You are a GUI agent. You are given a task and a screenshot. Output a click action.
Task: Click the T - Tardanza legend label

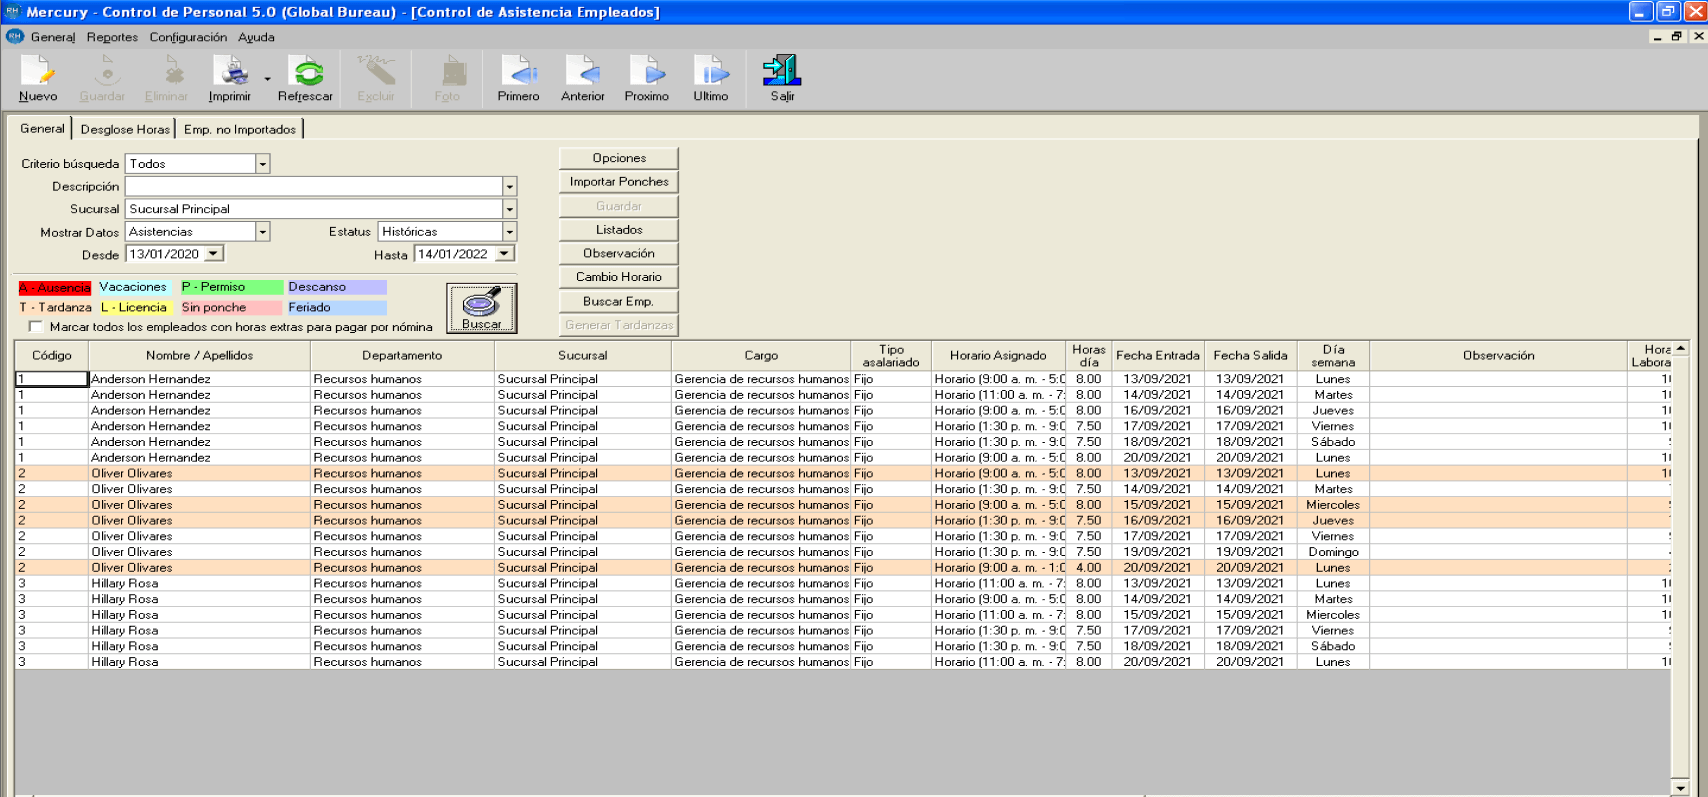[56, 308]
